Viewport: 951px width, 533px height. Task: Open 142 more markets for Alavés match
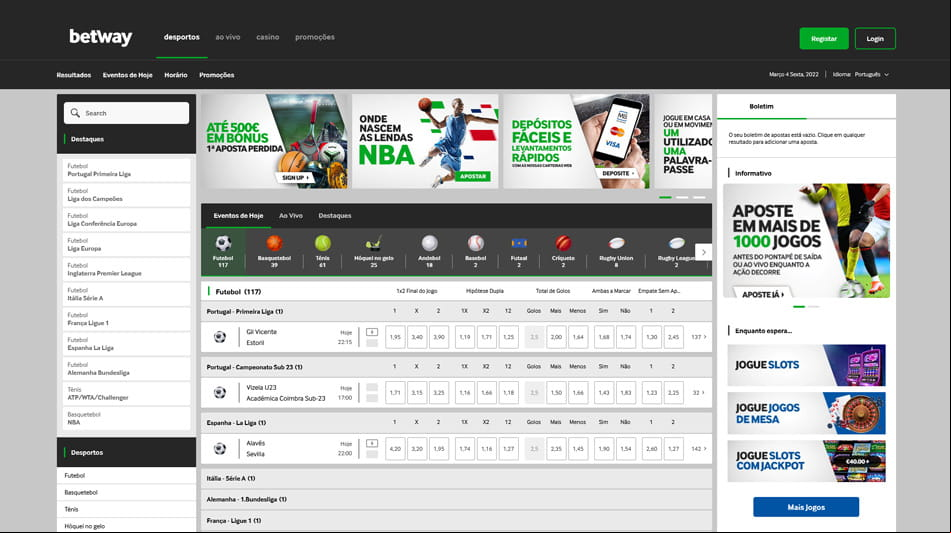click(x=699, y=449)
